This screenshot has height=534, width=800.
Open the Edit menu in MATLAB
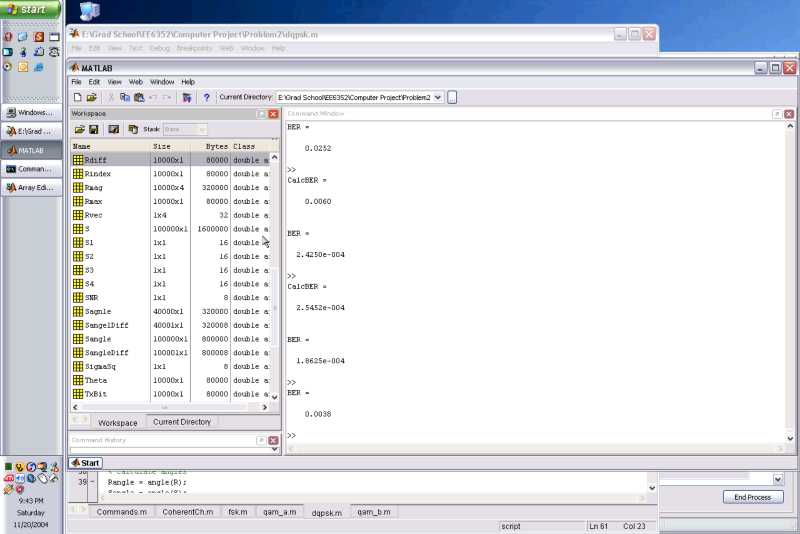click(x=94, y=82)
